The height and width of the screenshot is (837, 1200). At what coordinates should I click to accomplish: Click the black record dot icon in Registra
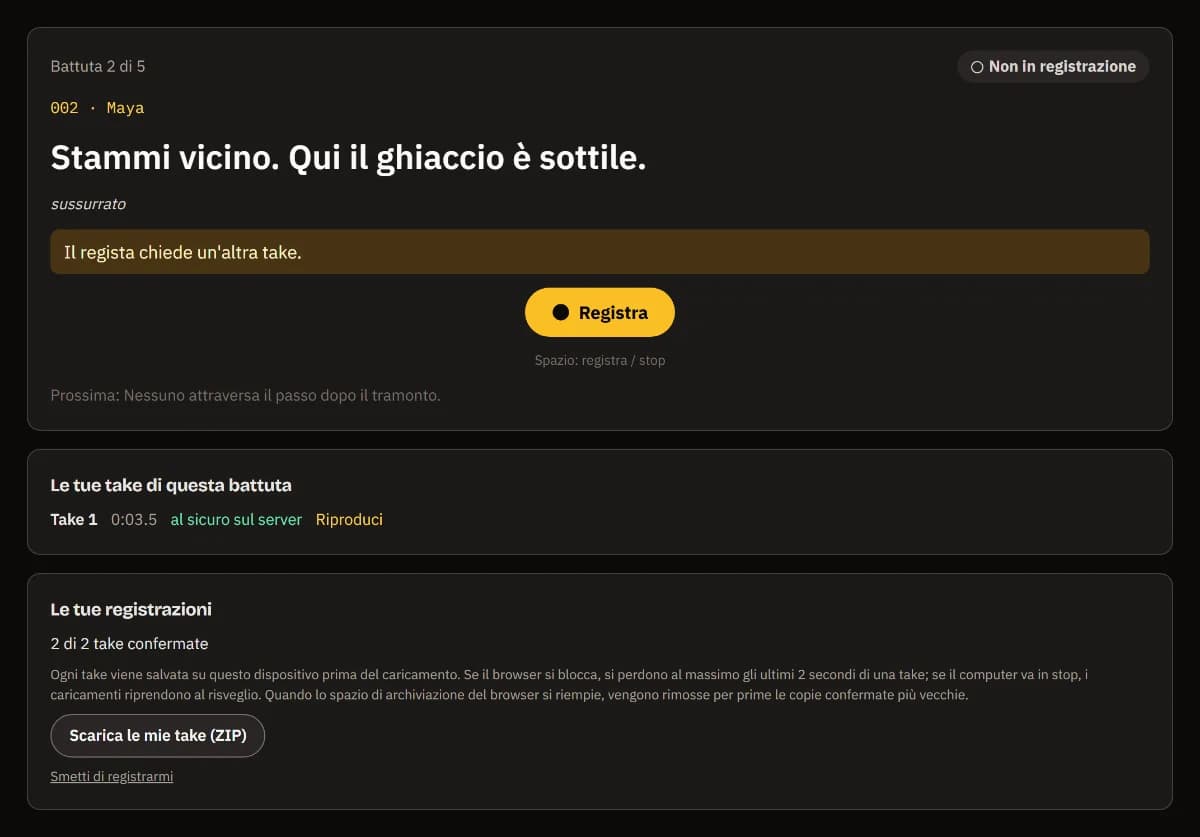click(x=561, y=312)
